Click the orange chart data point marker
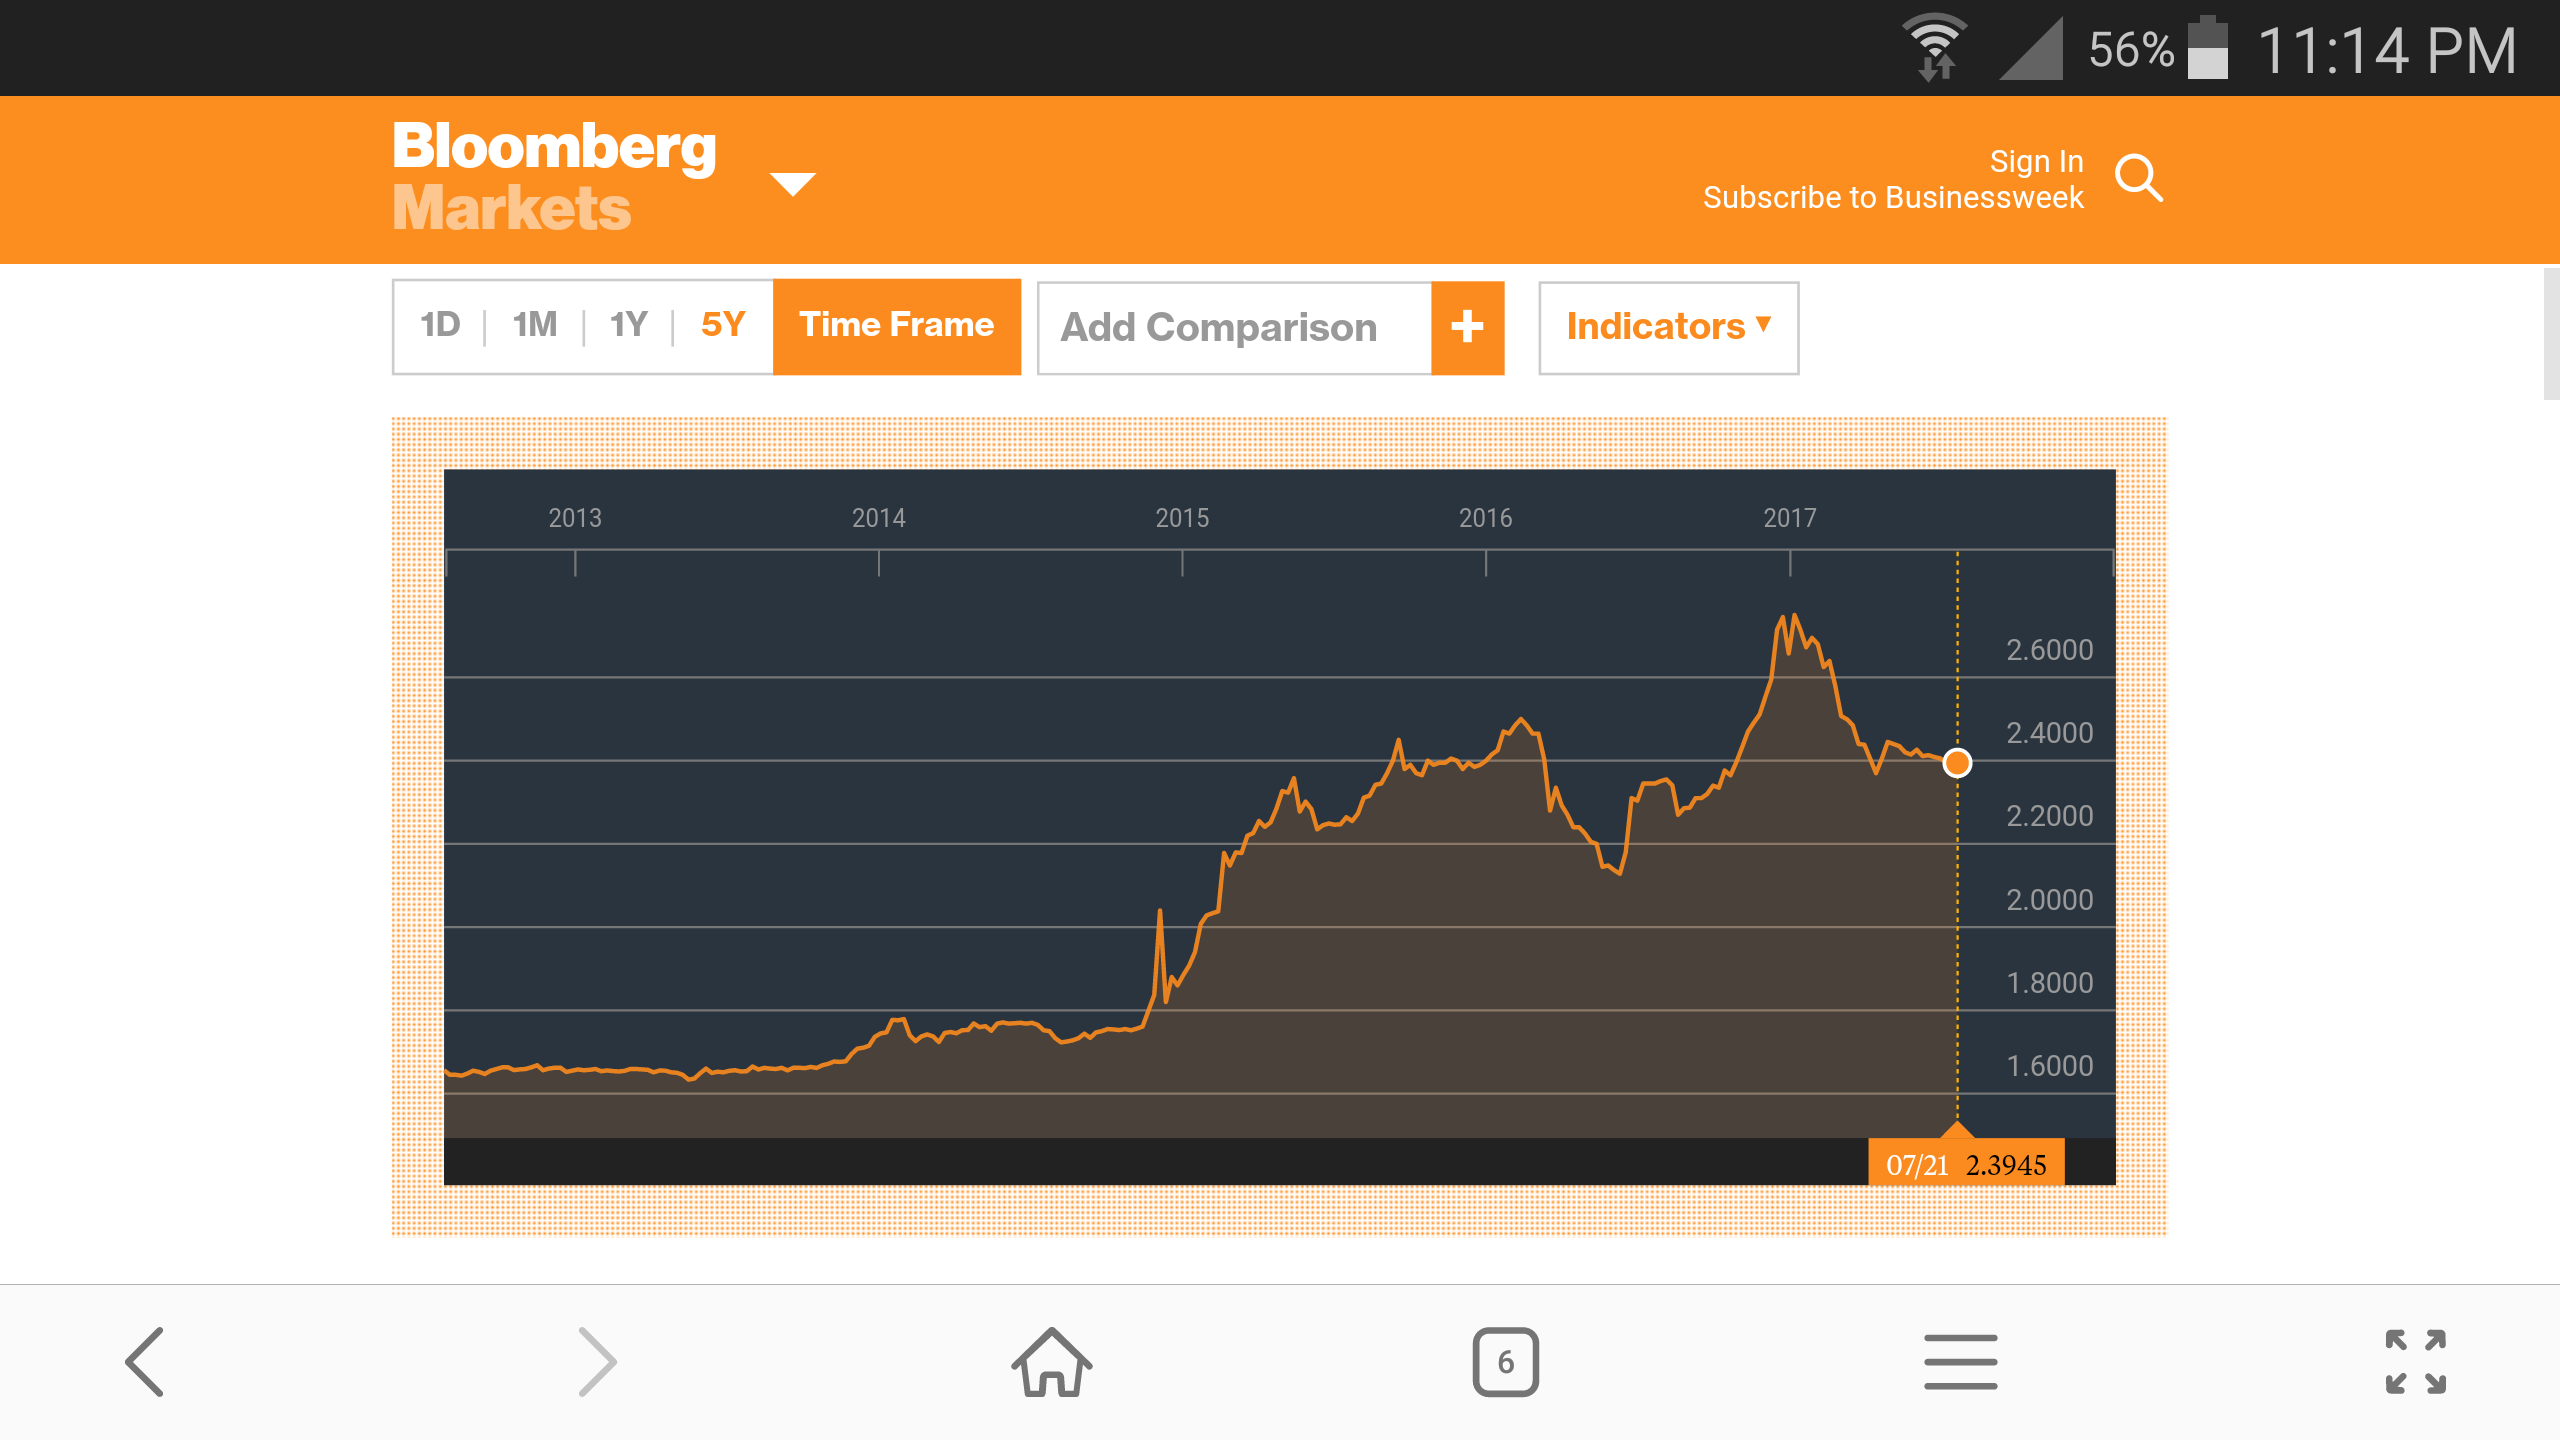Image resolution: width=2560 pixels, height=1440 pixels. coord(1957,763)
